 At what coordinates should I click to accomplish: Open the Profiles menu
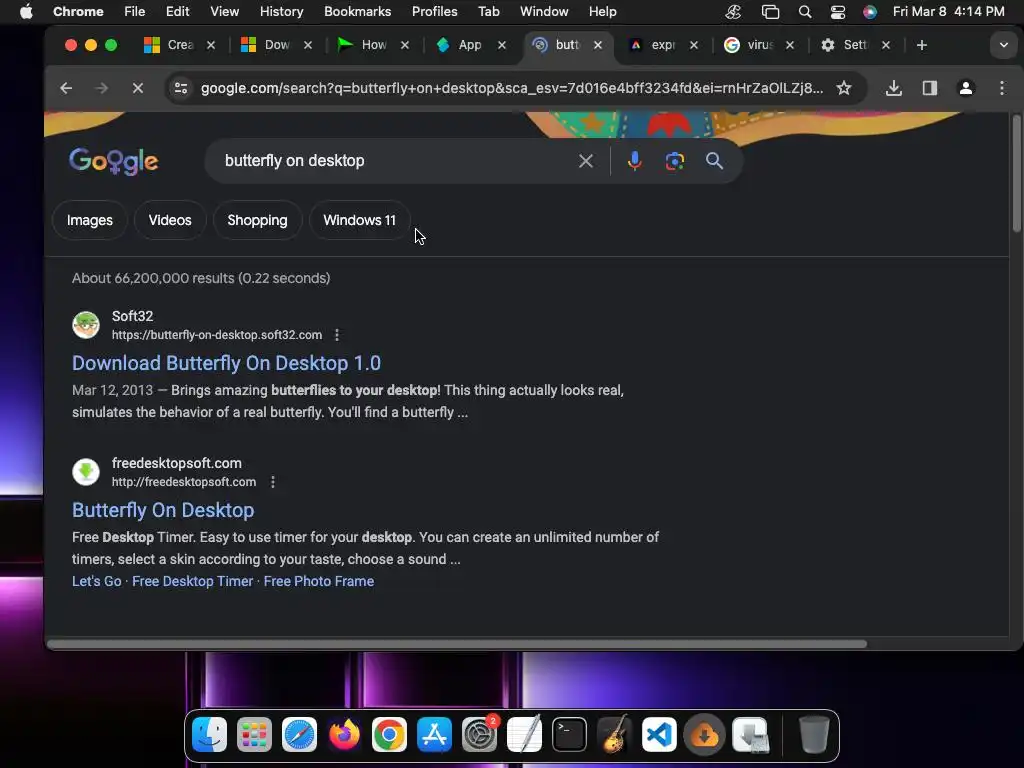(x=434, y=12)
